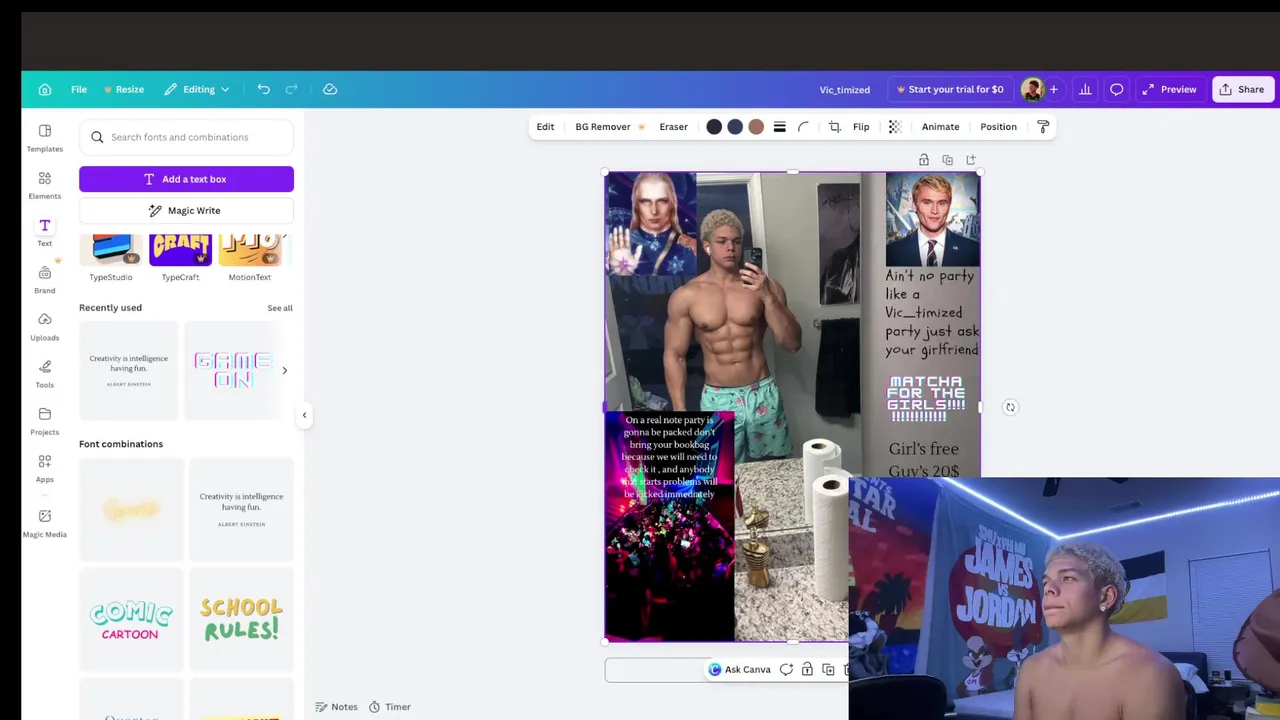Open corner rounding icon
Viewport: 1280px width, 720px height.
coord(802,127)
